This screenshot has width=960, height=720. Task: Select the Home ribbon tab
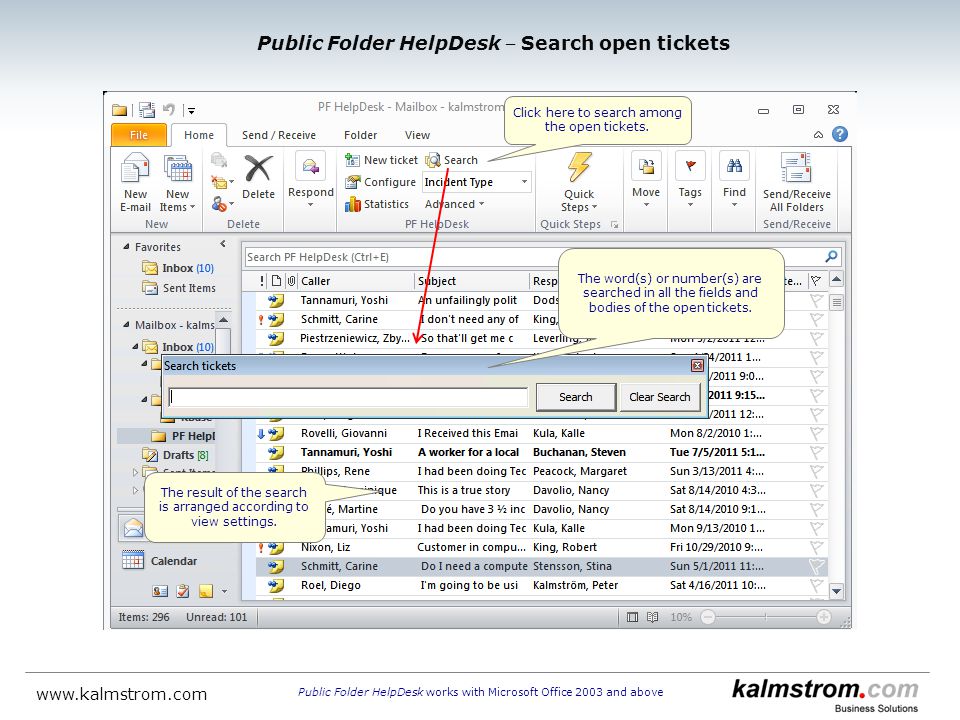point(199,135)
